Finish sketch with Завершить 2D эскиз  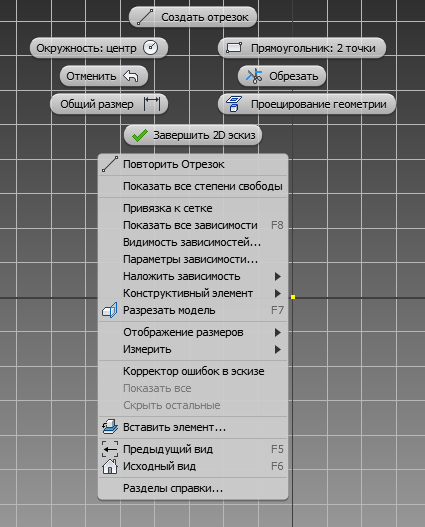193,135
